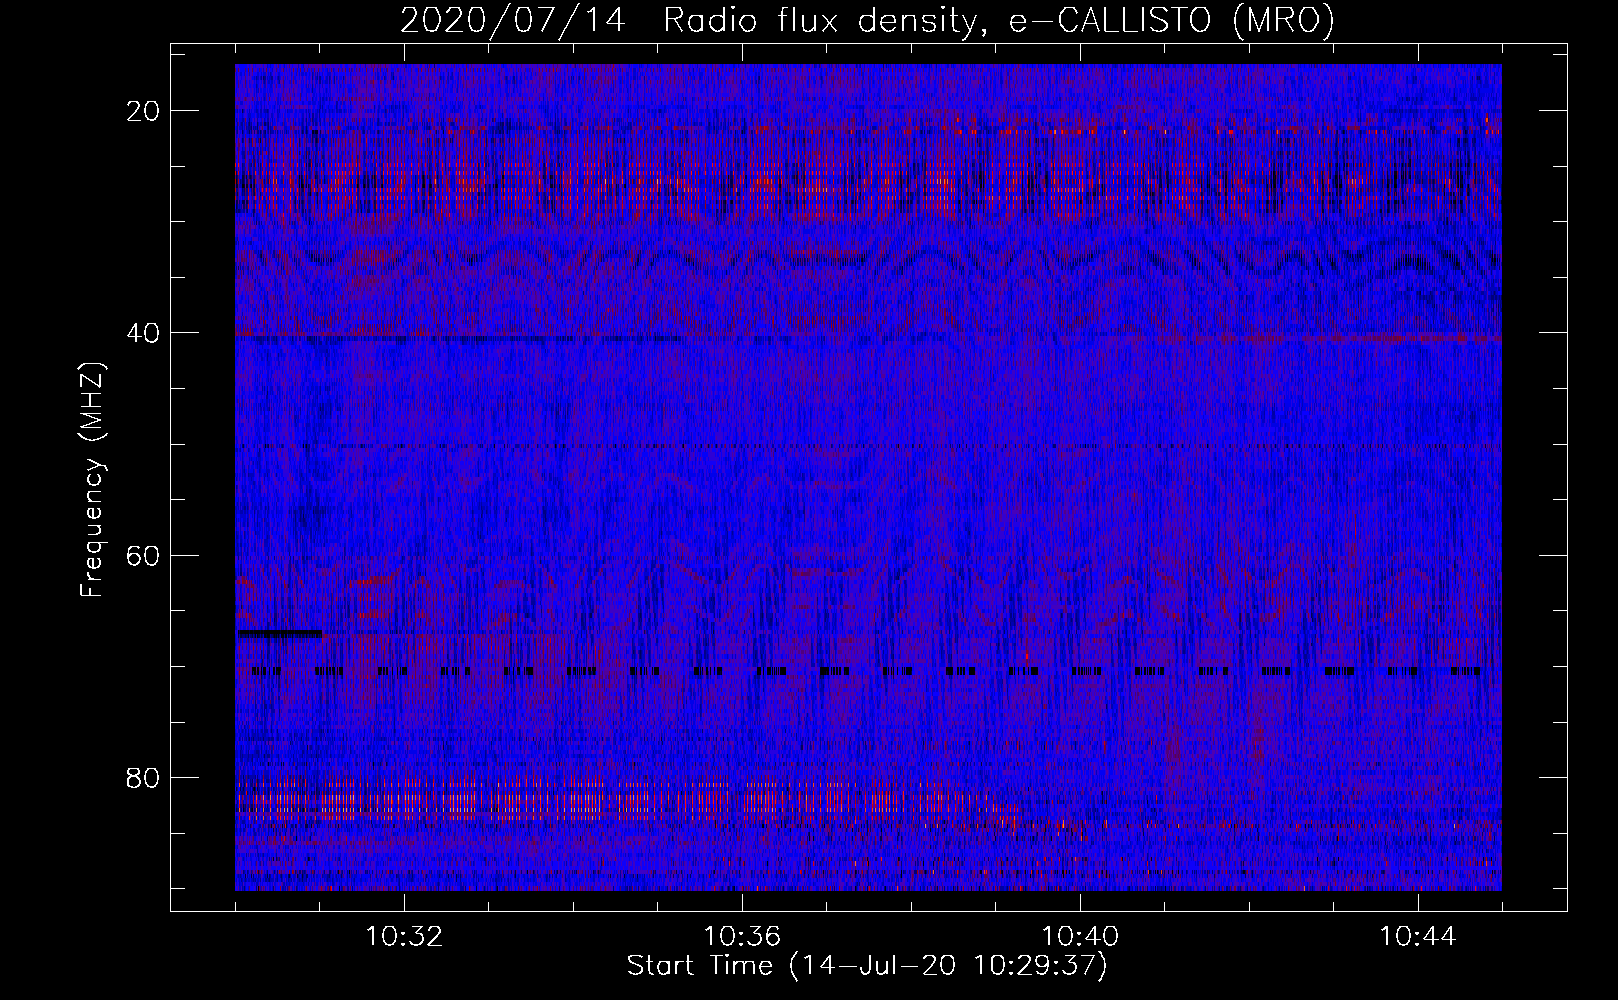Click the 40 frequency tick label

(x=144, y=333)
